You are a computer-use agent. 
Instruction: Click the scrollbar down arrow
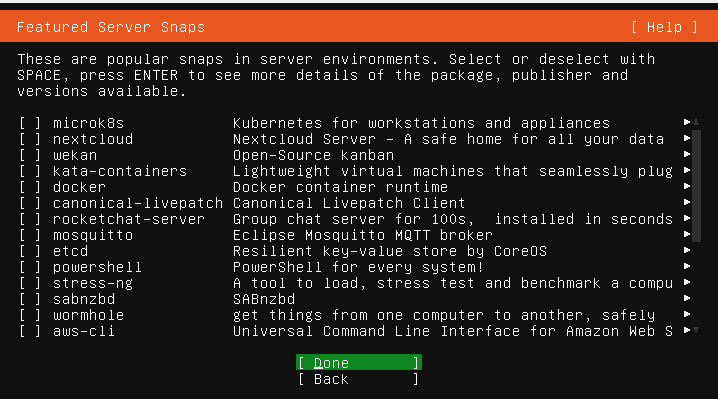pos(696,330)
